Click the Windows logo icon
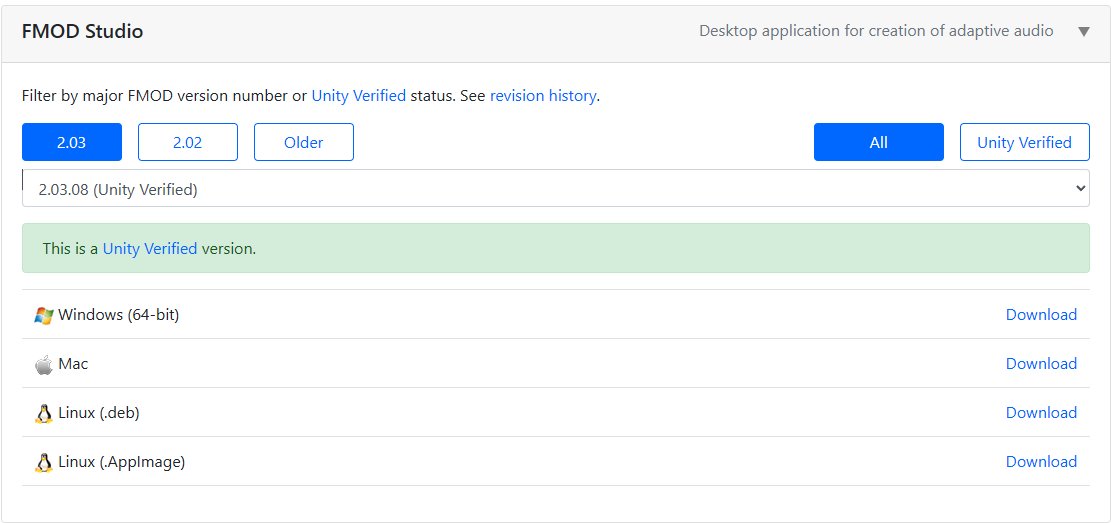This screenshot has height=523, width=1111. coord(44,315)
